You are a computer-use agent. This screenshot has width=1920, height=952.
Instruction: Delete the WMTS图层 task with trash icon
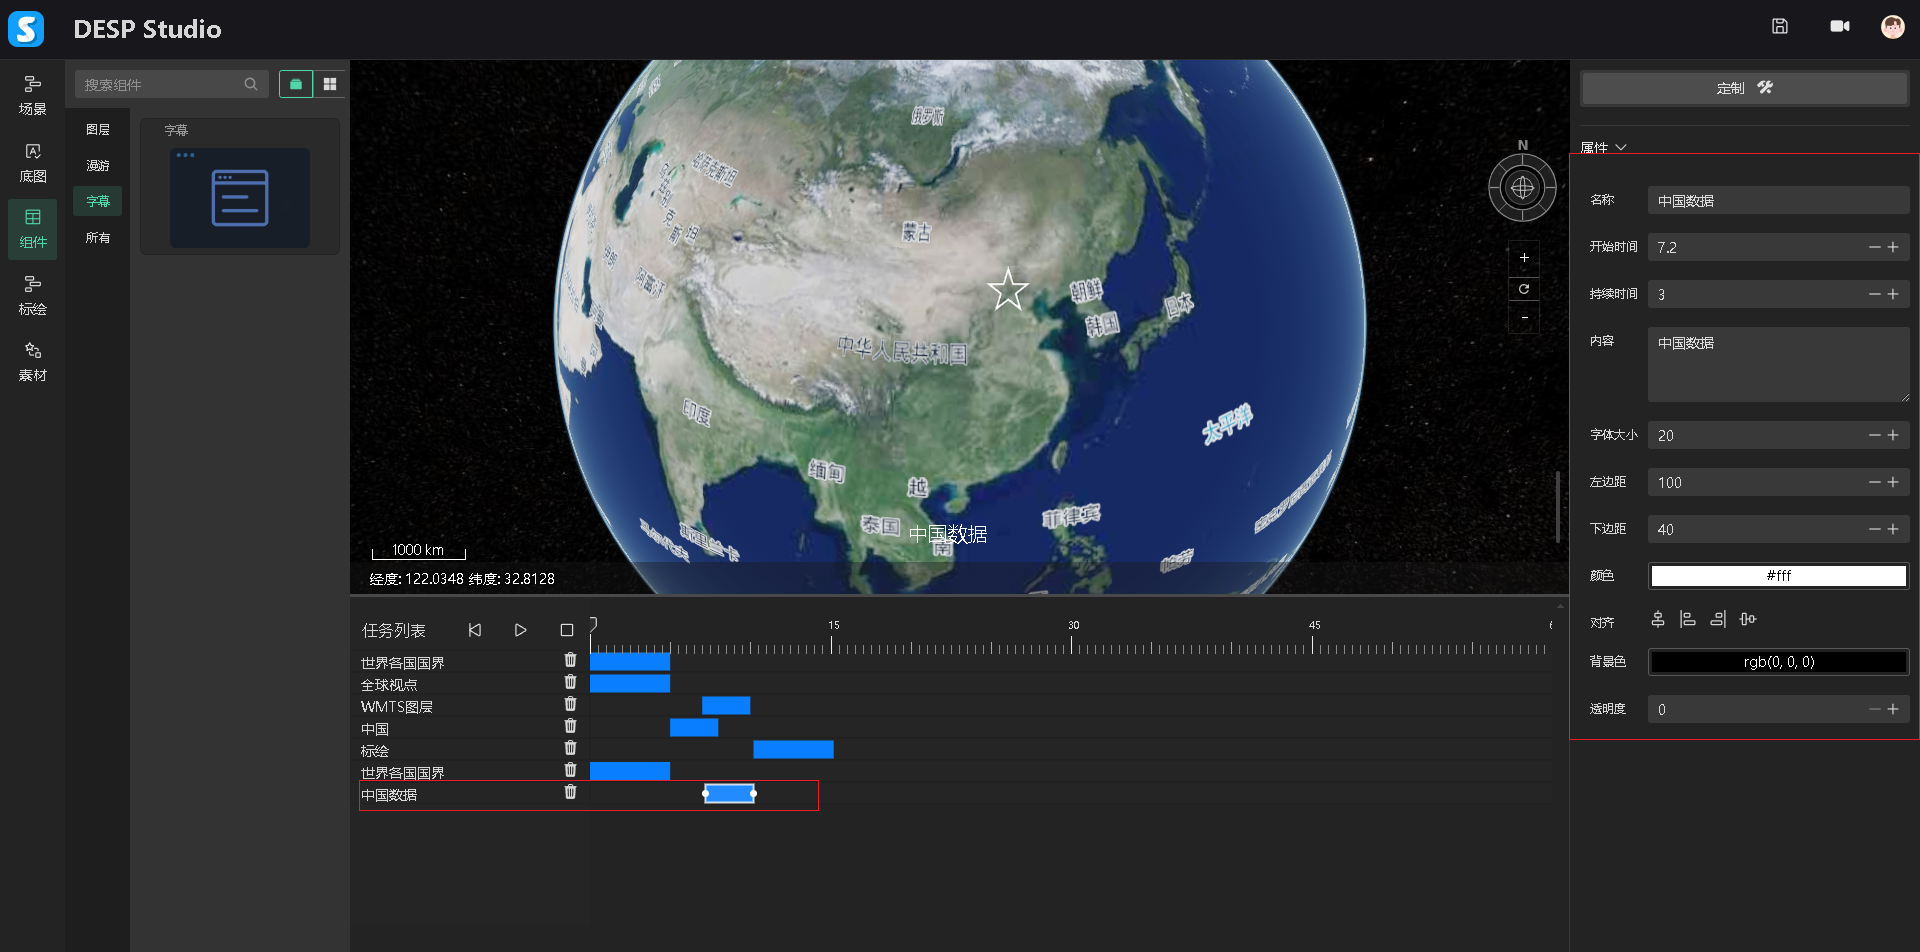pyautogui.click(x=570, y=705)
